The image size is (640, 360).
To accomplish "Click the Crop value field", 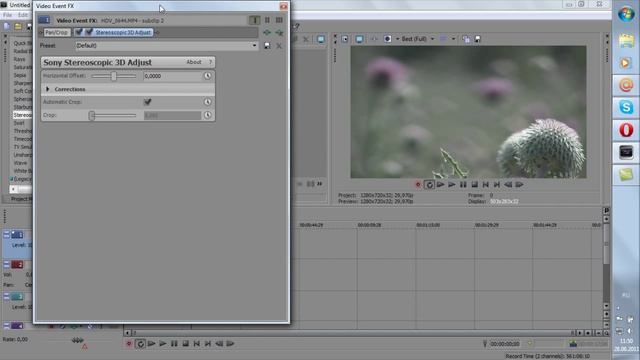I will point(172,116).
